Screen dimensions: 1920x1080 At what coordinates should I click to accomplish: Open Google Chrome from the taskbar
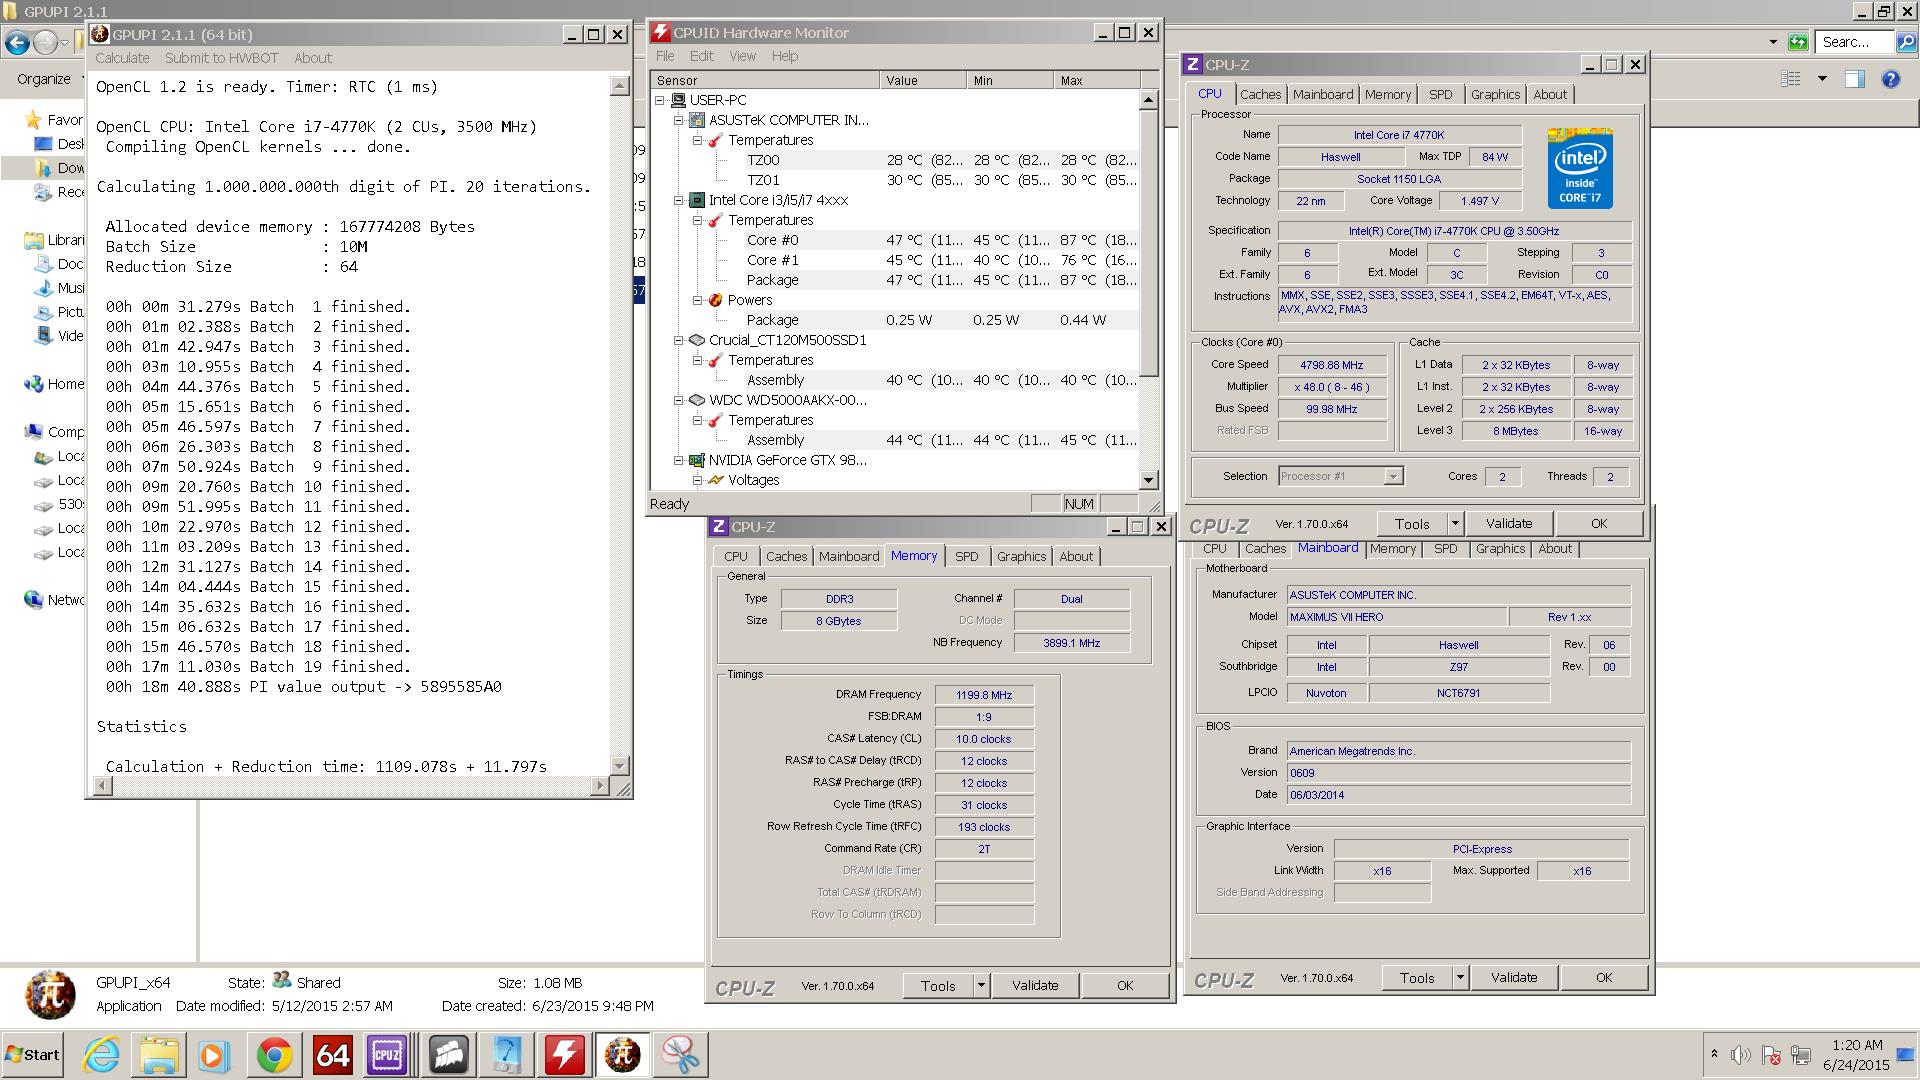pos(274,1055)
